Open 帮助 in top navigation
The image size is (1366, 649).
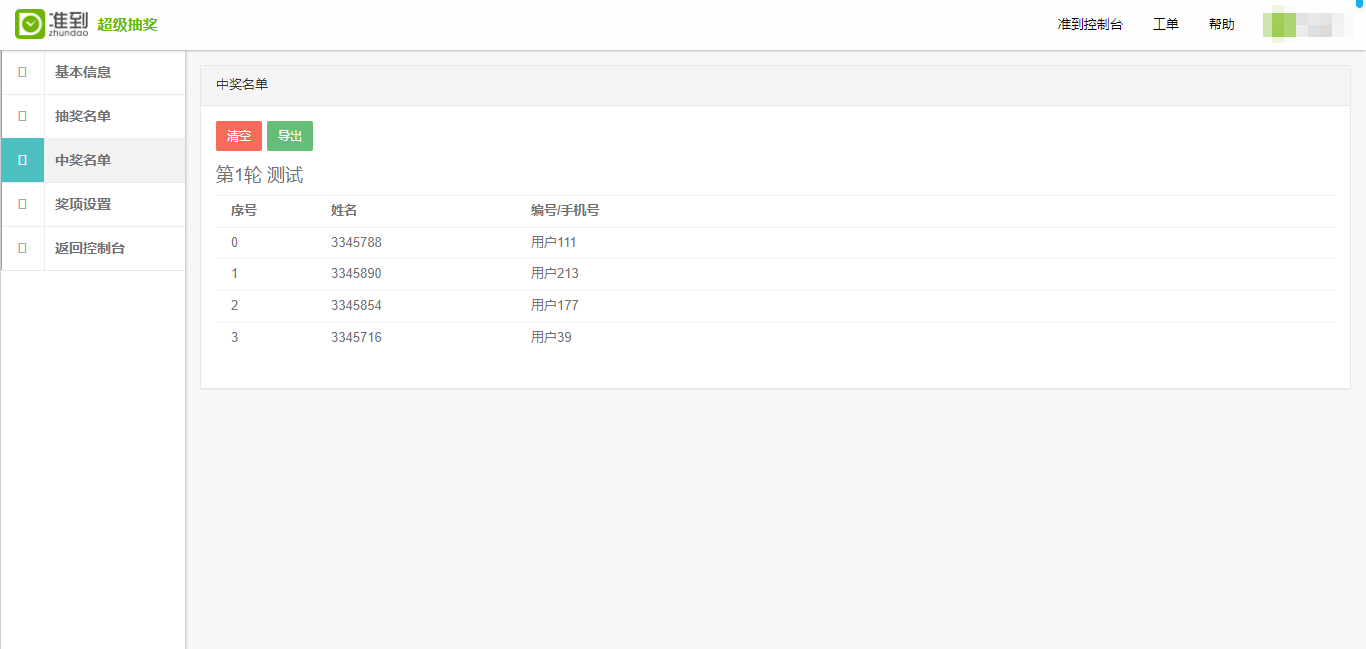(1221, 24)
